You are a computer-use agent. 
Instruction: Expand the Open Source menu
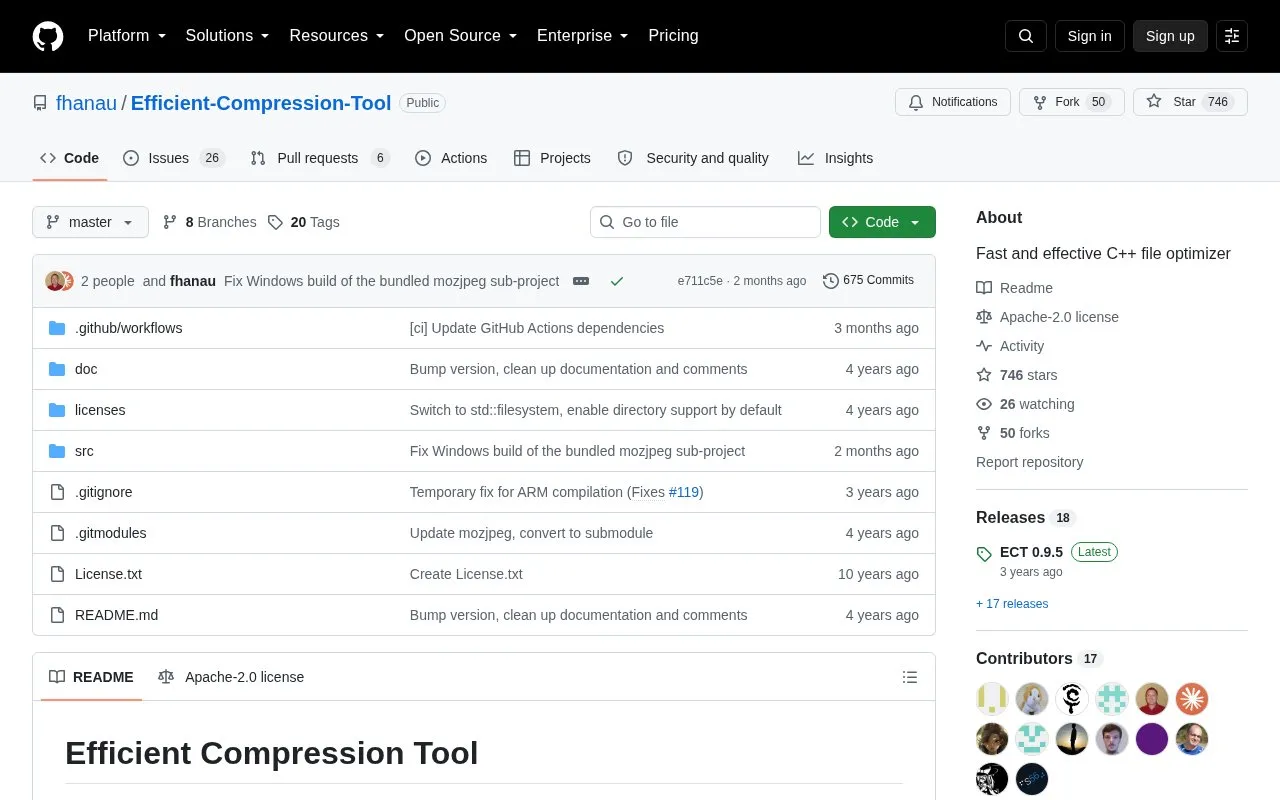461,36
